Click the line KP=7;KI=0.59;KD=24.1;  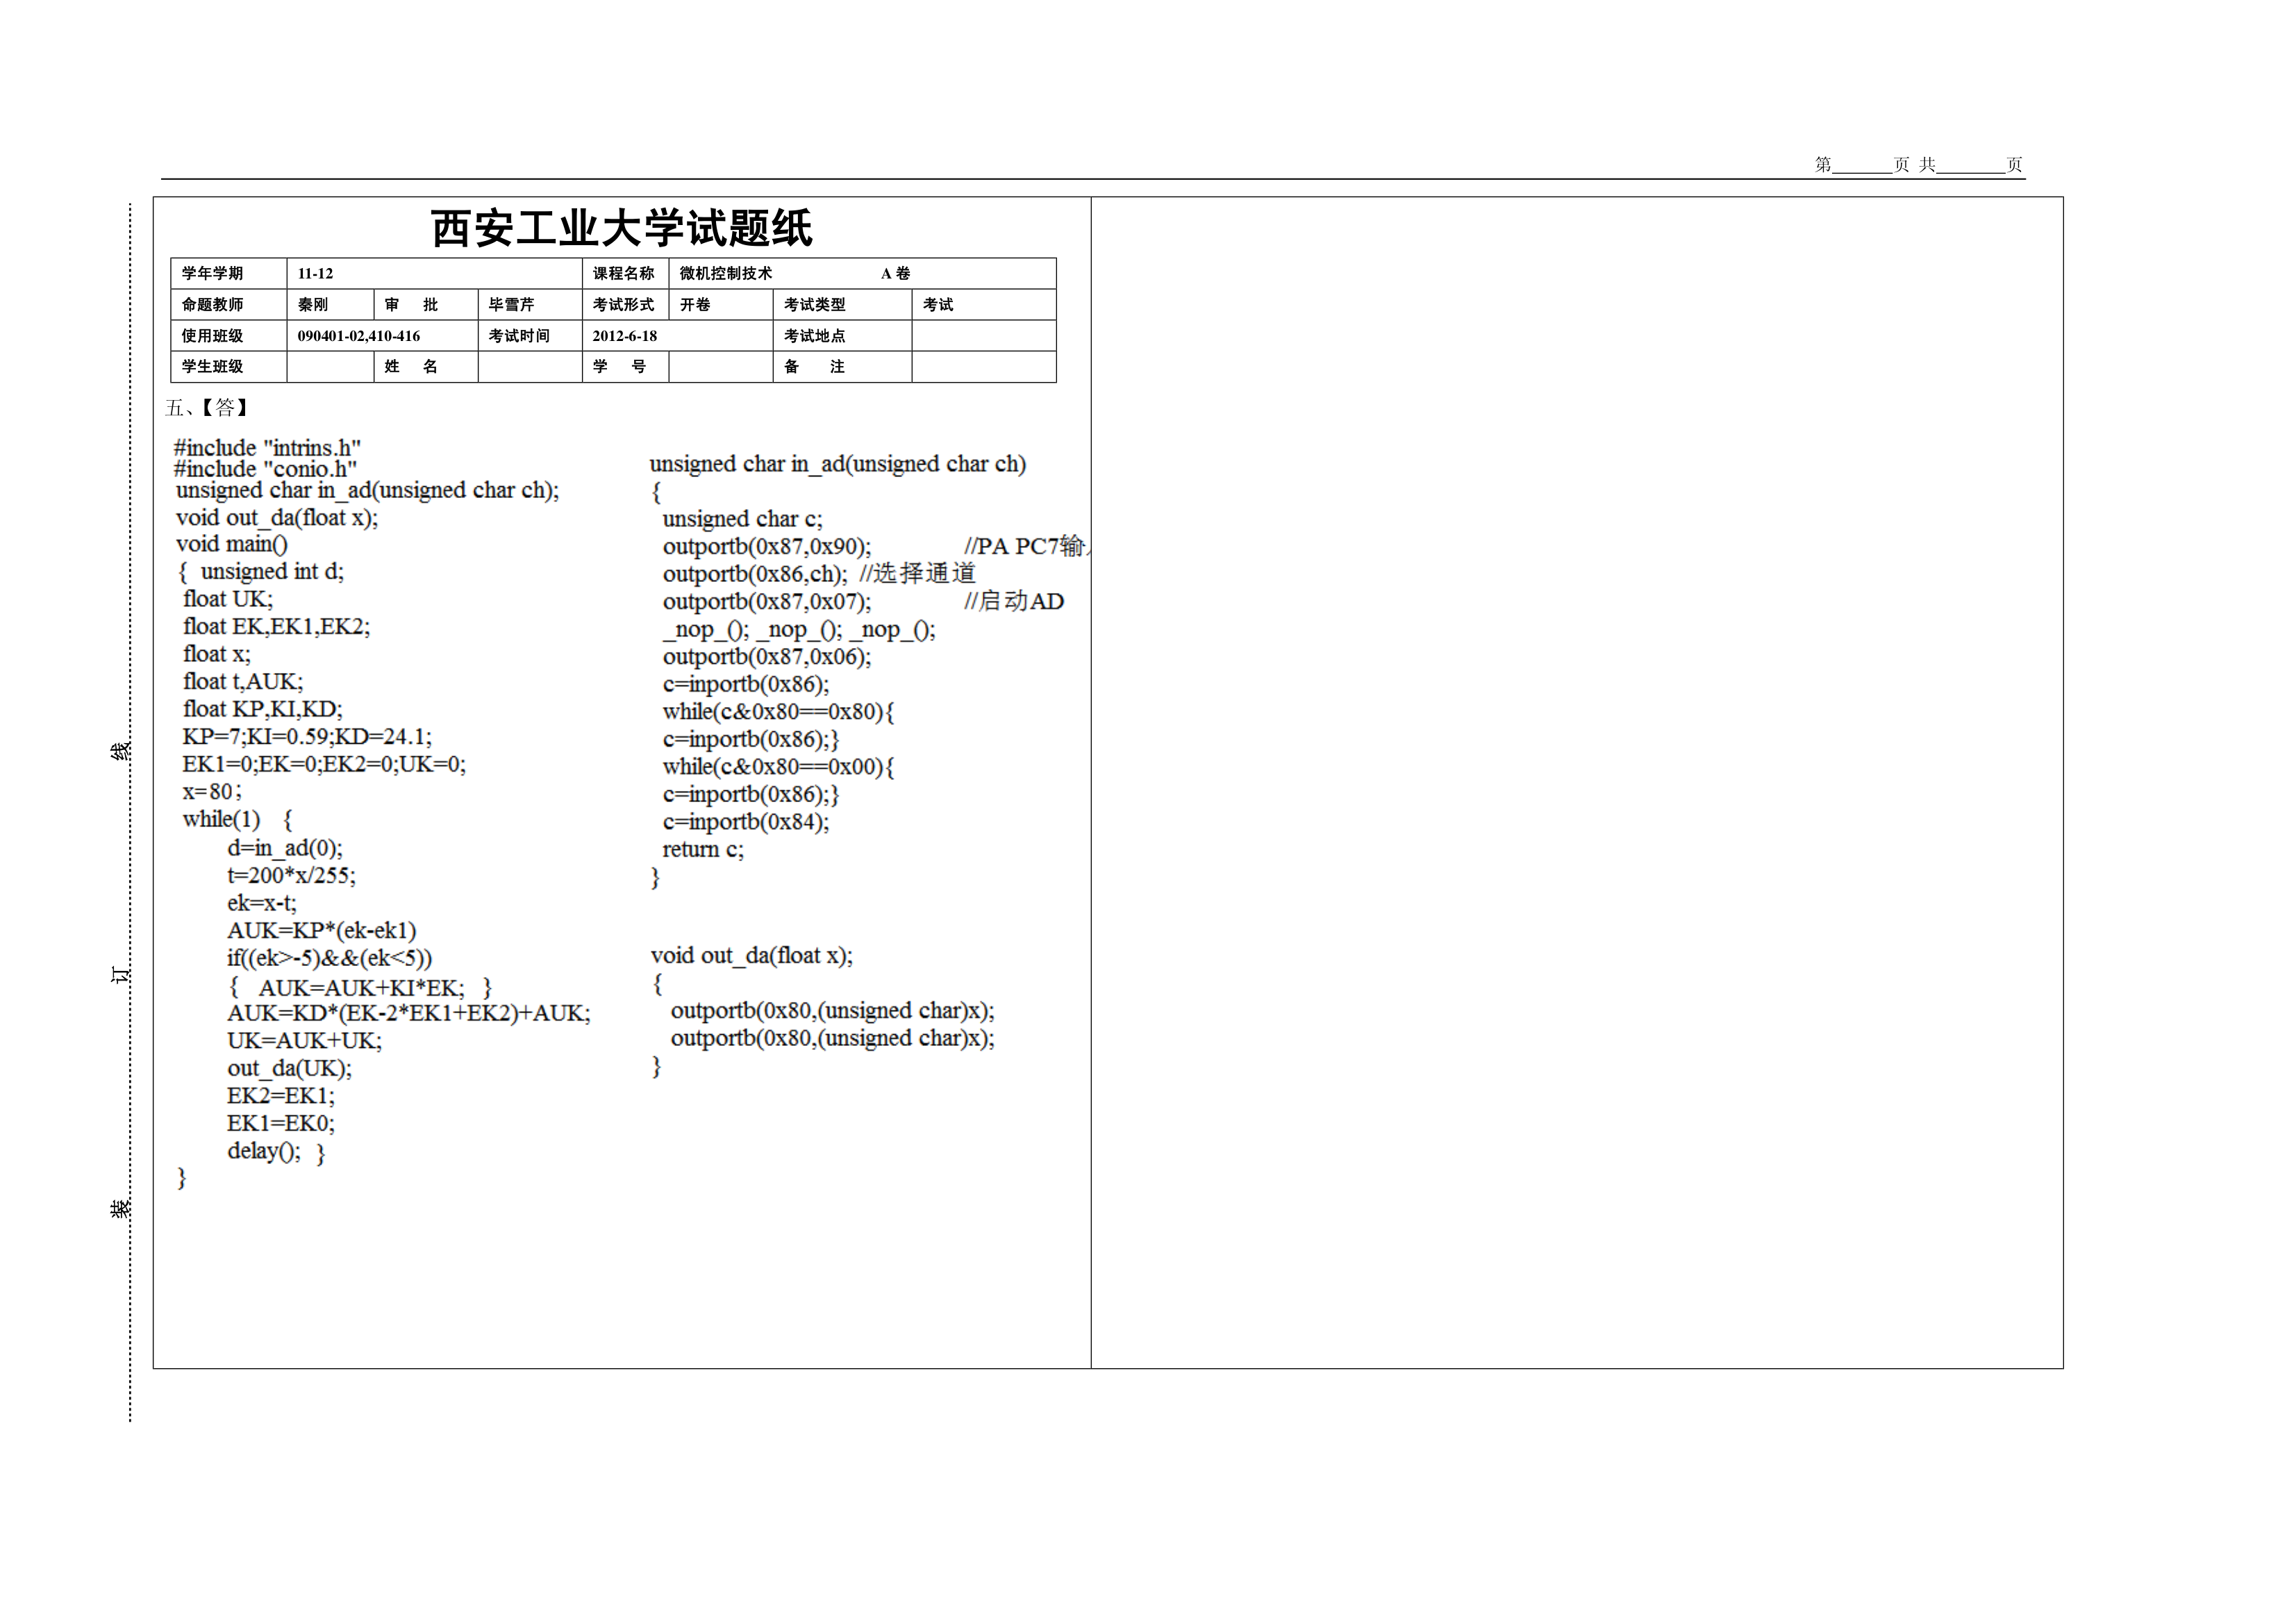307,737
